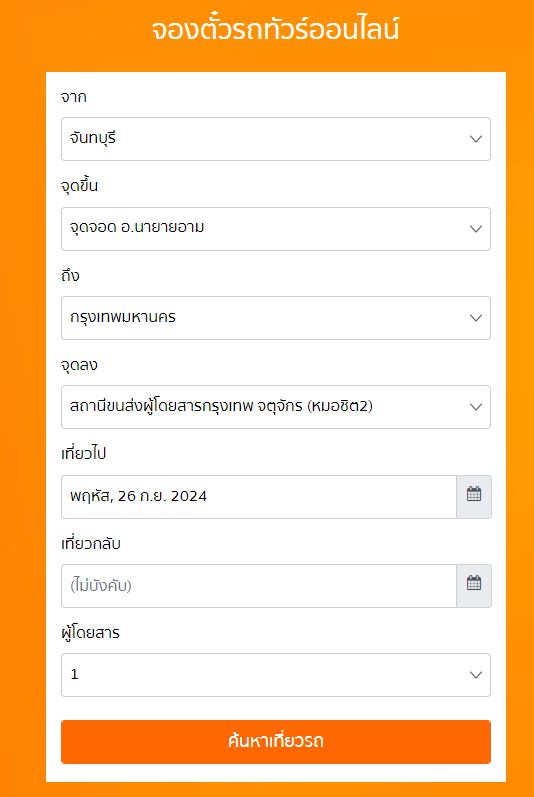Open calendar picker for เที่ยวไป date
Screen dimensions: 534x797
(x=474, y=497)
